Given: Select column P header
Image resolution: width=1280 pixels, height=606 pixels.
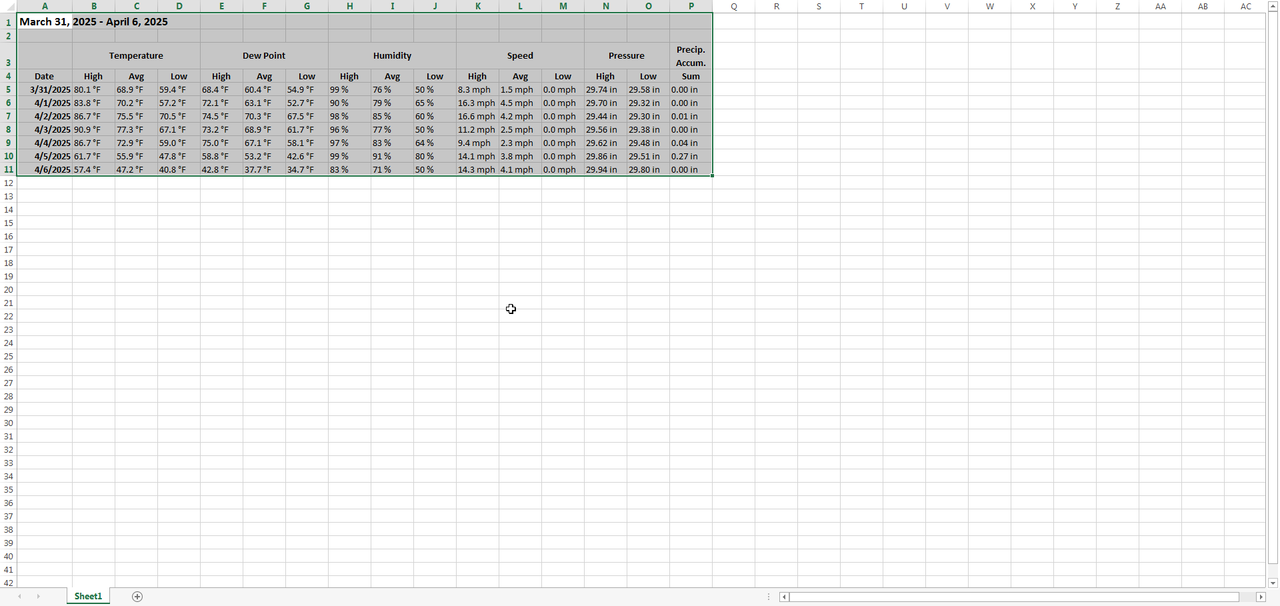Looking at the screenshot, I should (691, 6).
